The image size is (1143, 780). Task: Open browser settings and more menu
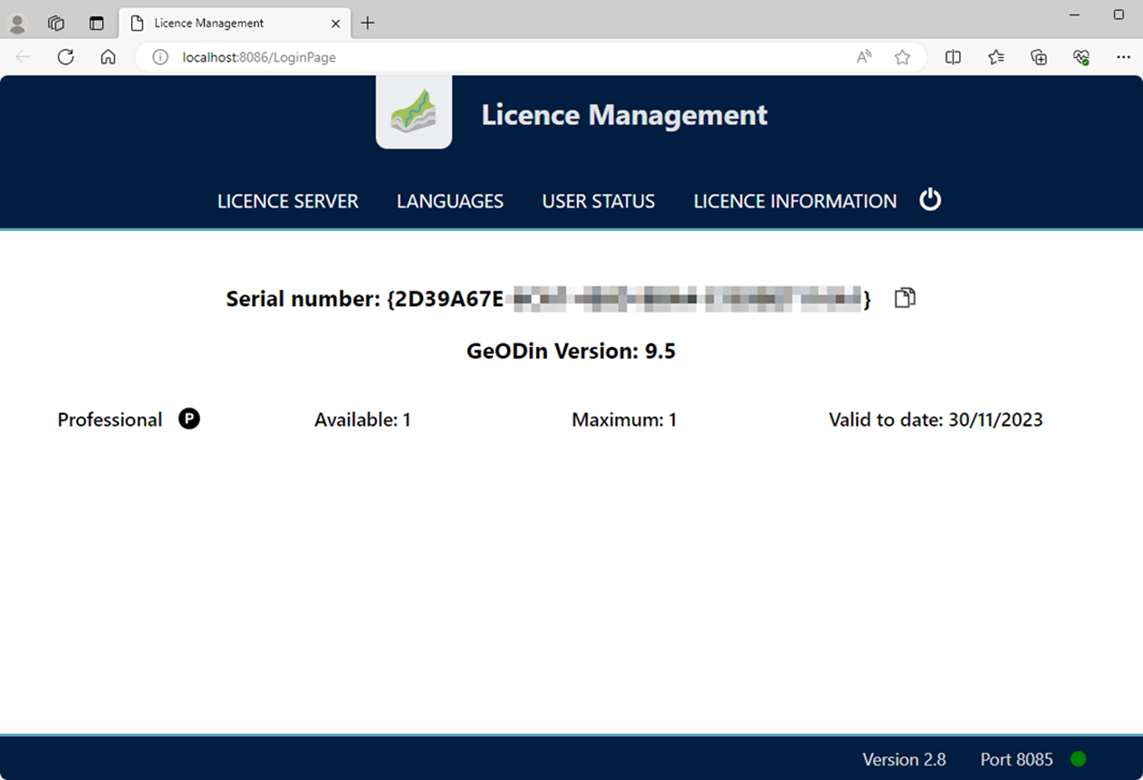pos(1123,57)
